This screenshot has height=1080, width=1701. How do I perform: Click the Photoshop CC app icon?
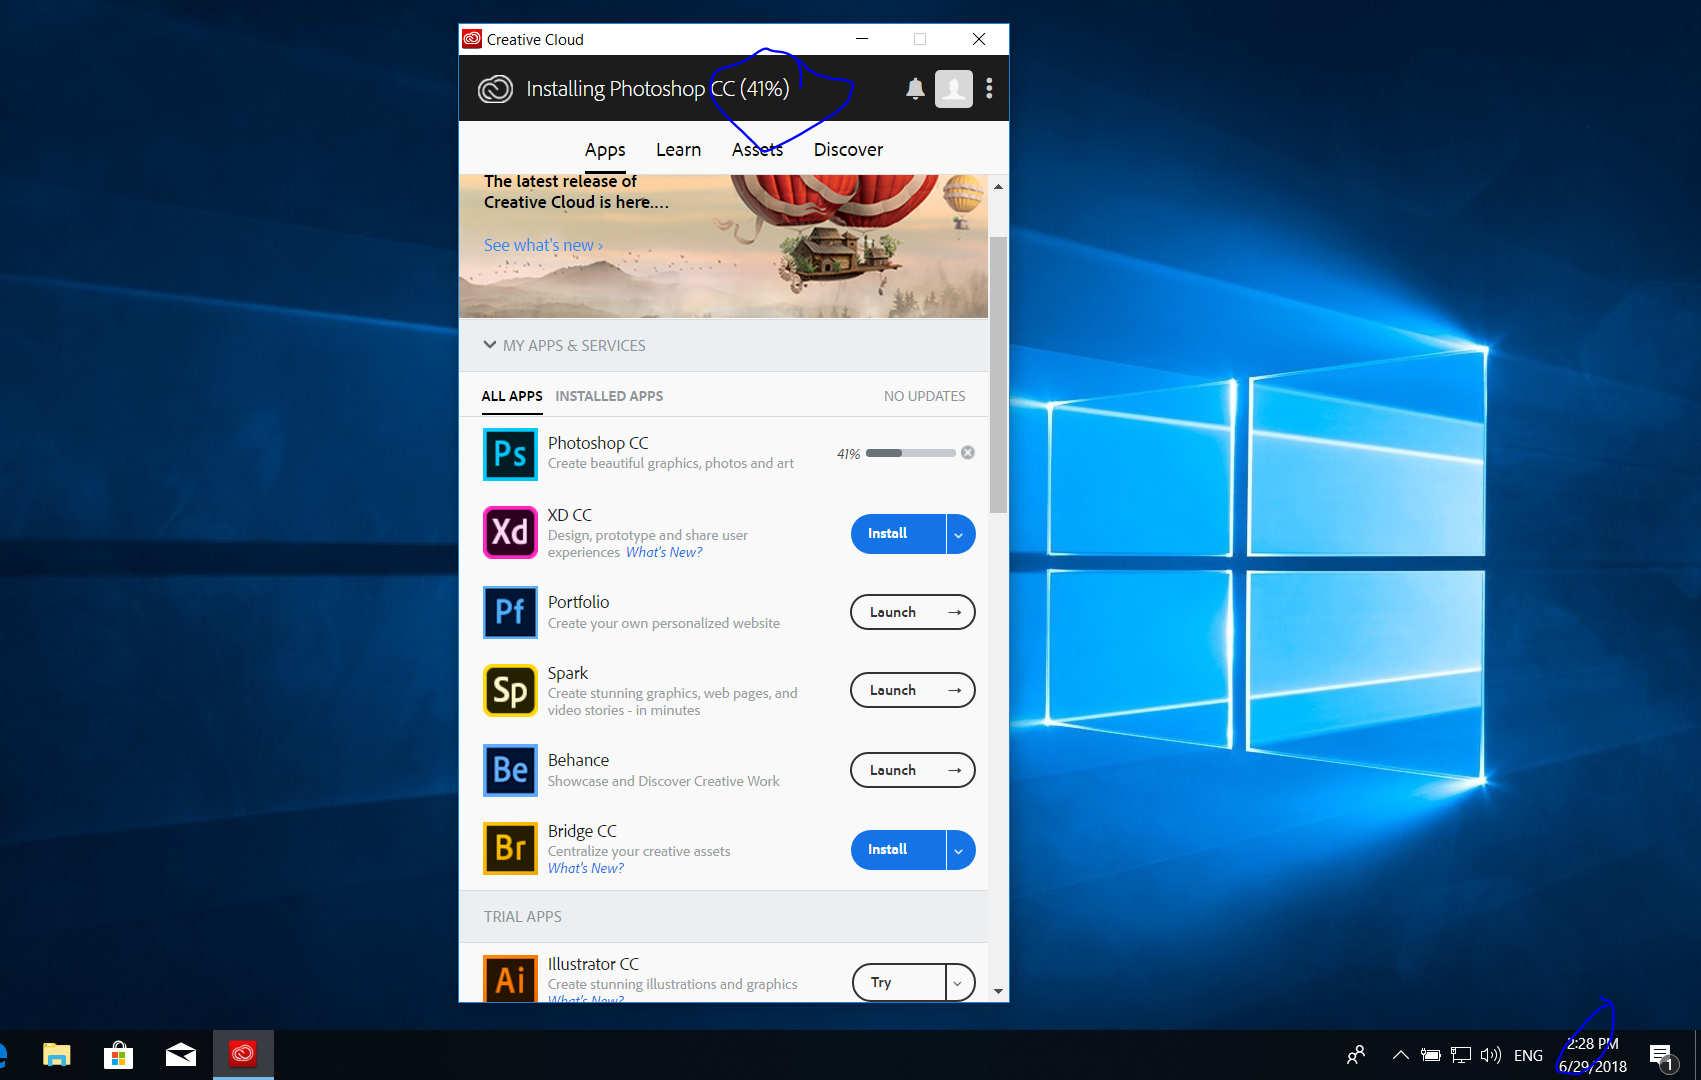(x=510, y=454)
